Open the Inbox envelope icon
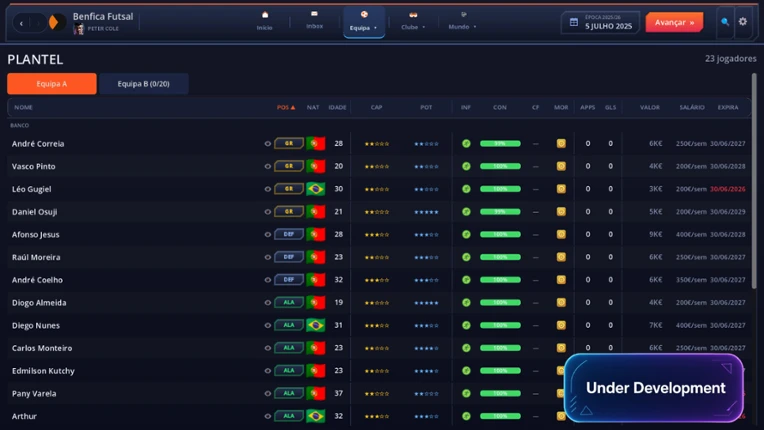Viewport: 764px width, 430px height. click(314, 14)
